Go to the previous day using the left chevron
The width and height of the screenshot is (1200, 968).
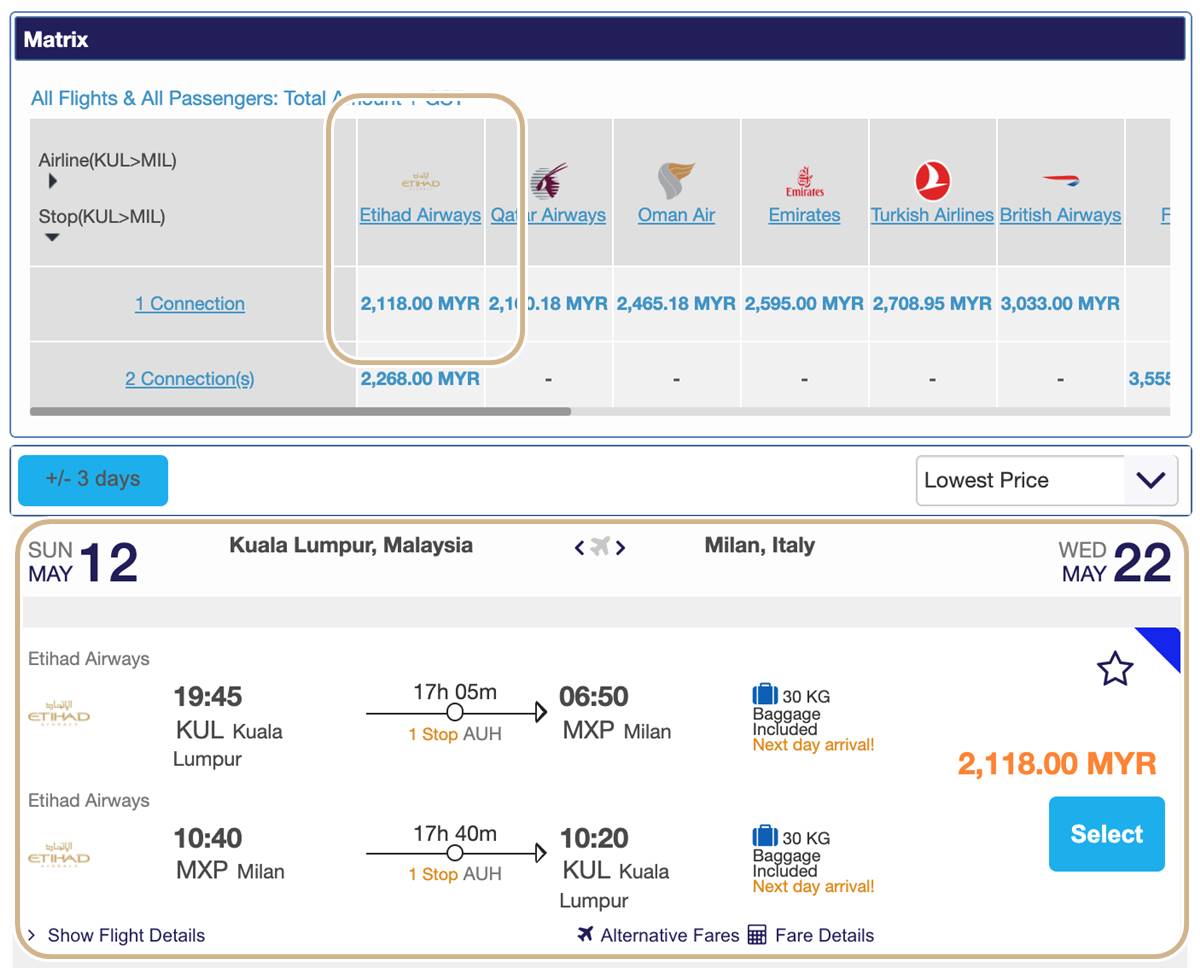pyautogui.click(x=579, y=547)
